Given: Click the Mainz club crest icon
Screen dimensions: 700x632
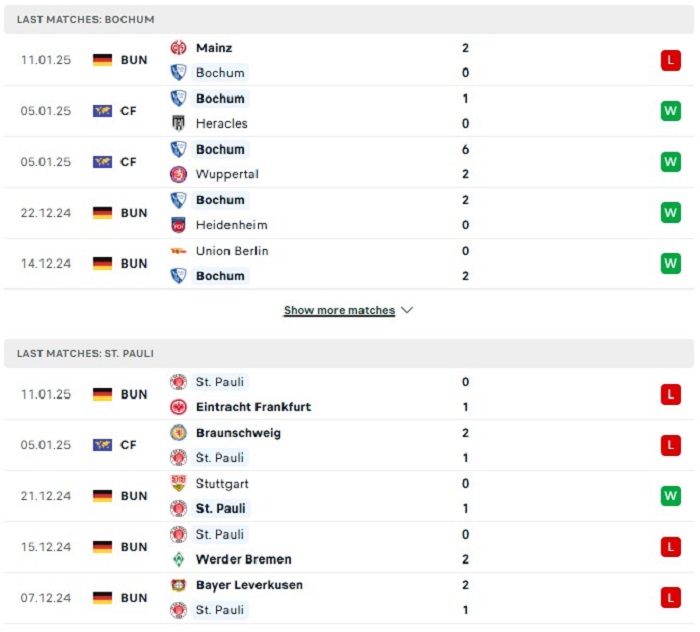Looking at the screenshot, I should tap(178, 47).
